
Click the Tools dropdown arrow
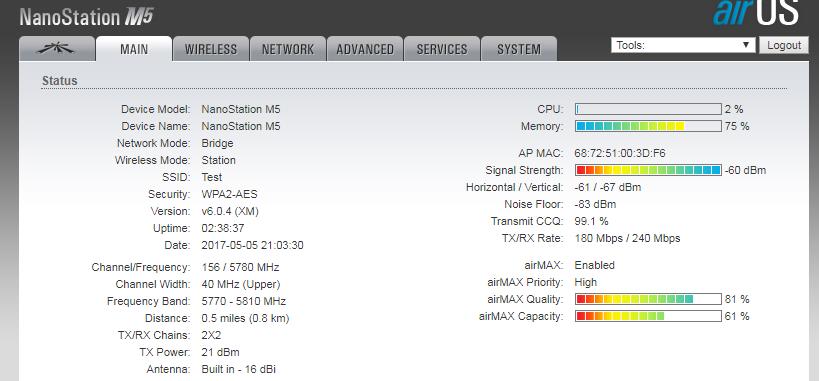click(x=746, y=45)
